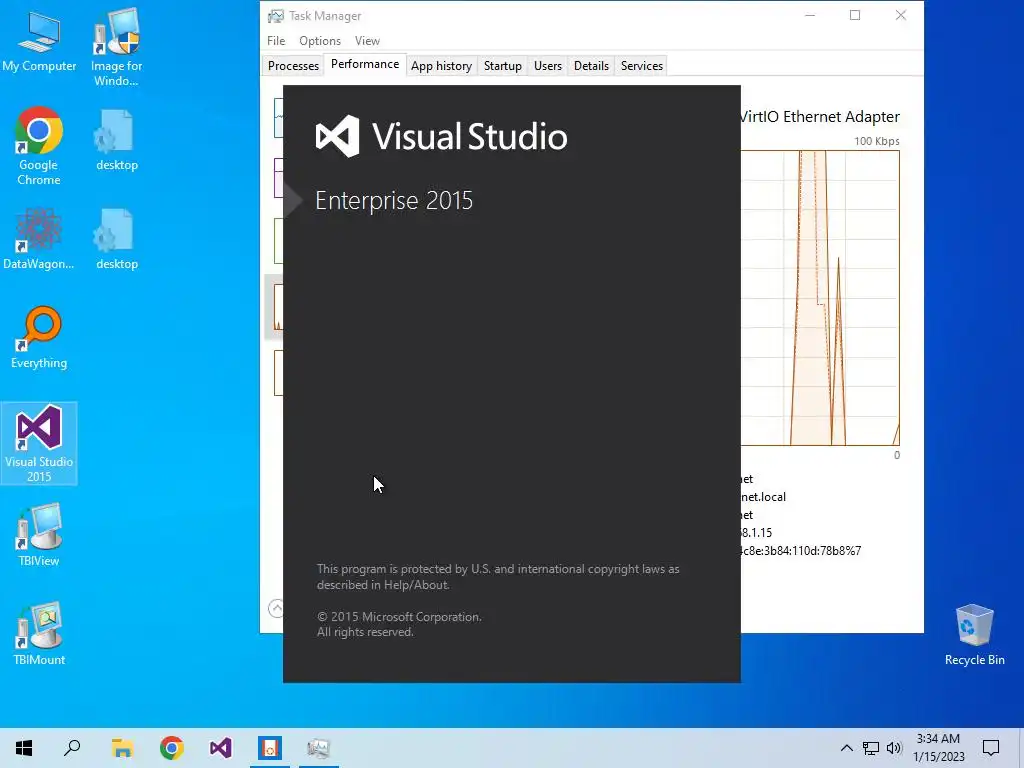Switch to the Details tab
This screenshot has height=768, width=1024.
tap(592, 65)
